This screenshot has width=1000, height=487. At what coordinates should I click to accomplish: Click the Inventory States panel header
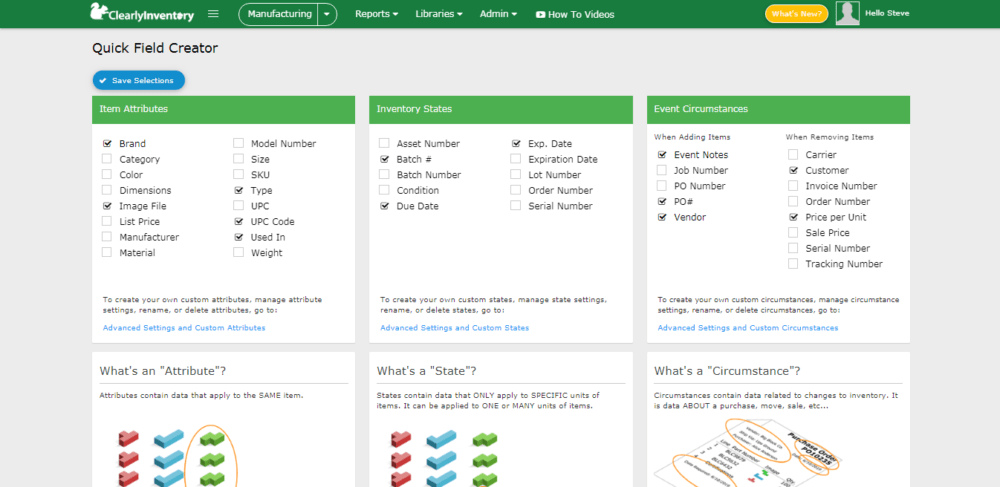click(x=501, y=109)
